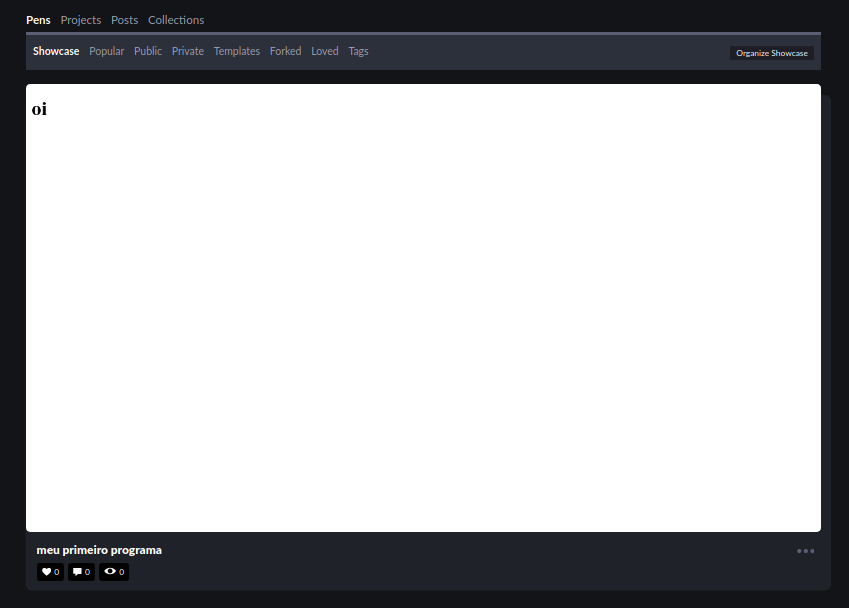Select the Showcase filter
Screen dimensions: 849x608
56,51
